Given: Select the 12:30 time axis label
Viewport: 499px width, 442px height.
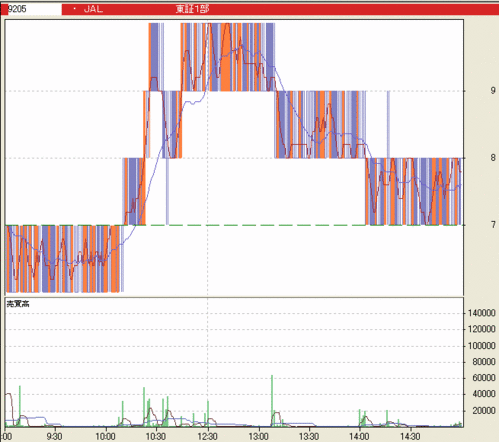Looking at the screenshot, I should (x=207, y=436).
